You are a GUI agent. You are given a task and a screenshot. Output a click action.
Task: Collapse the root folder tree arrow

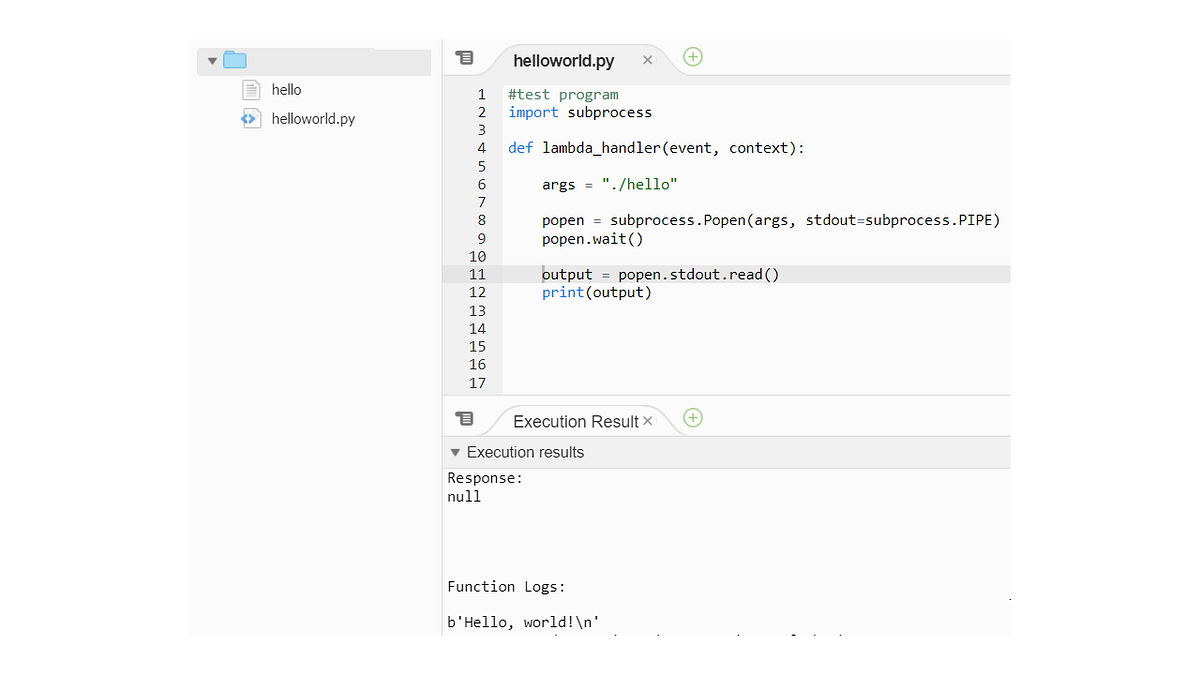[x=212, y=61]
